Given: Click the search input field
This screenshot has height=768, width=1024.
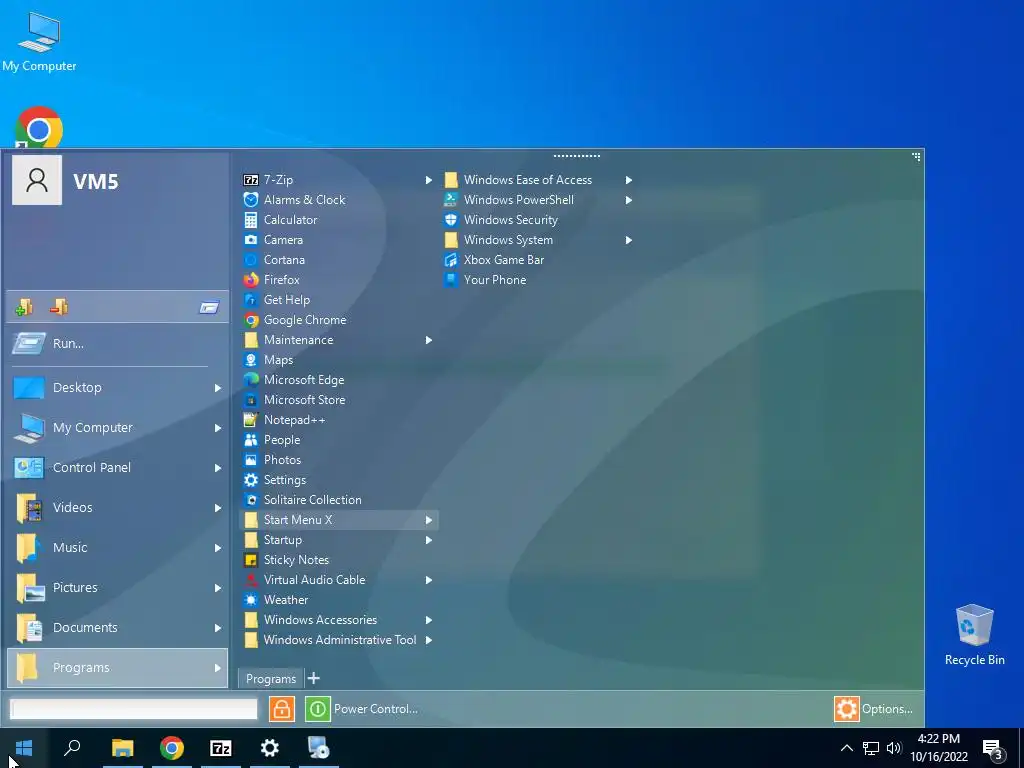Looking at the screenshot, I should (134, 709).
